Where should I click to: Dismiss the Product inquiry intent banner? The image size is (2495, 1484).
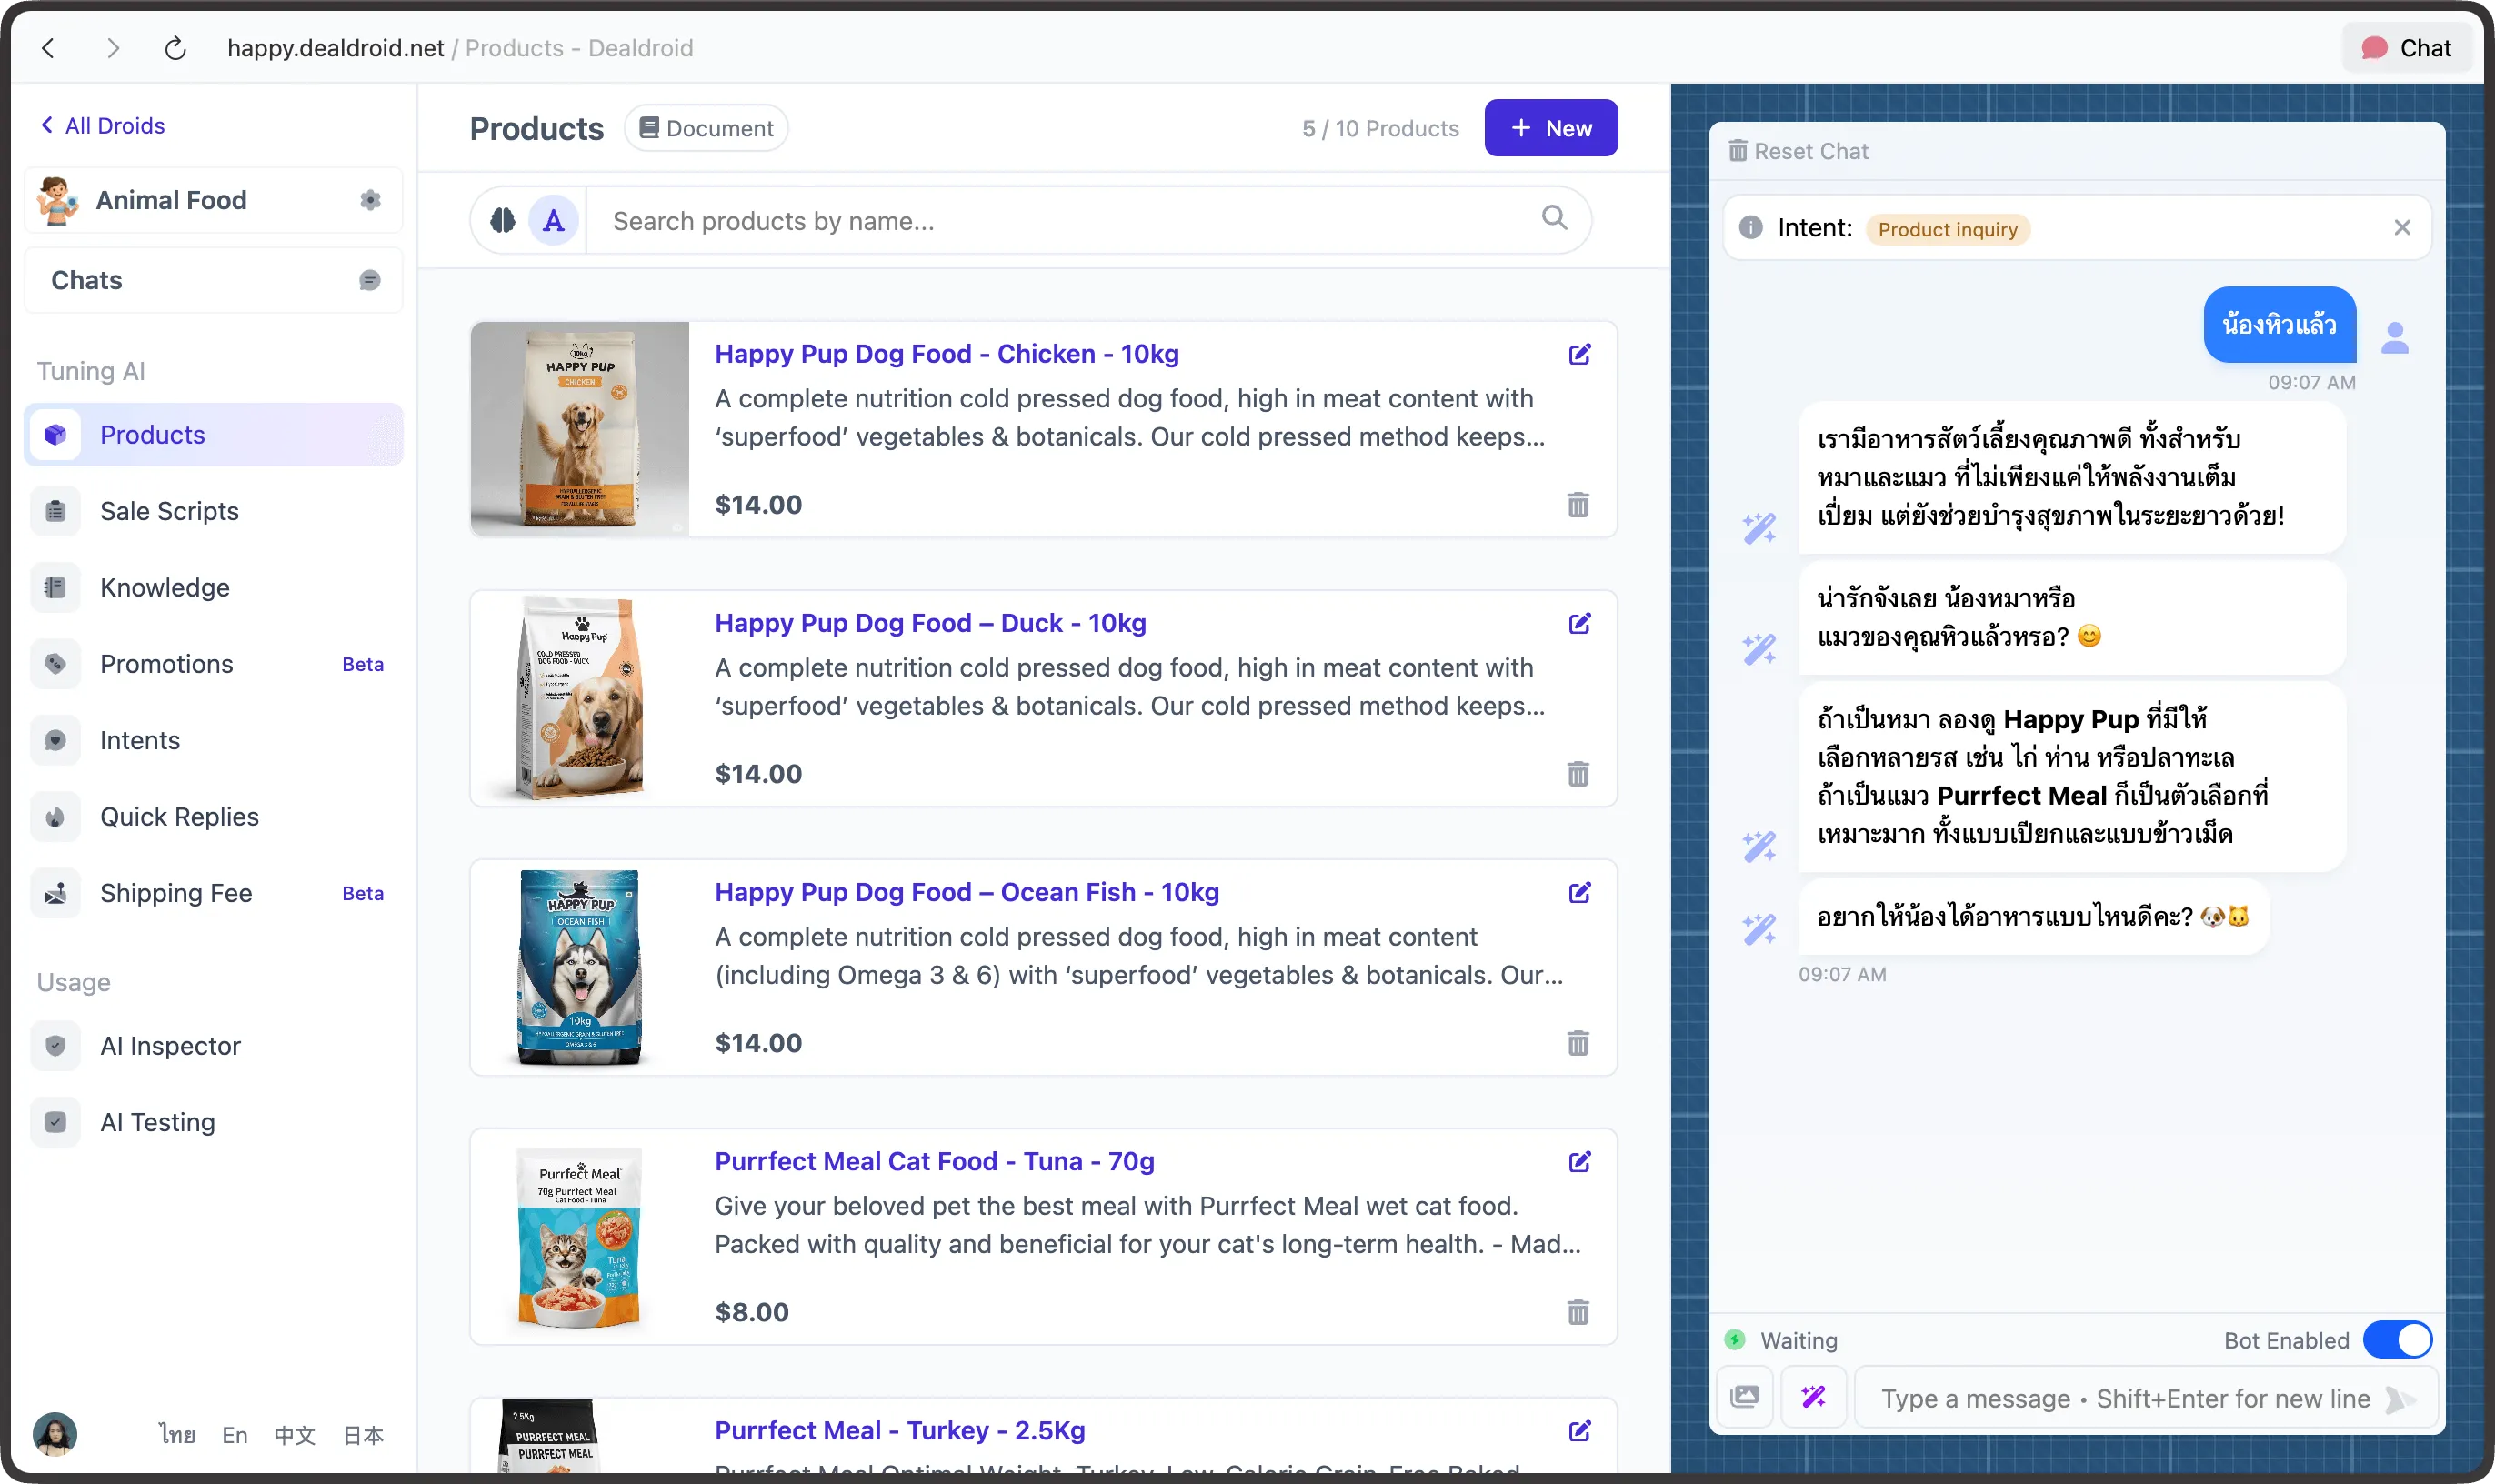tap(2402, 227)
